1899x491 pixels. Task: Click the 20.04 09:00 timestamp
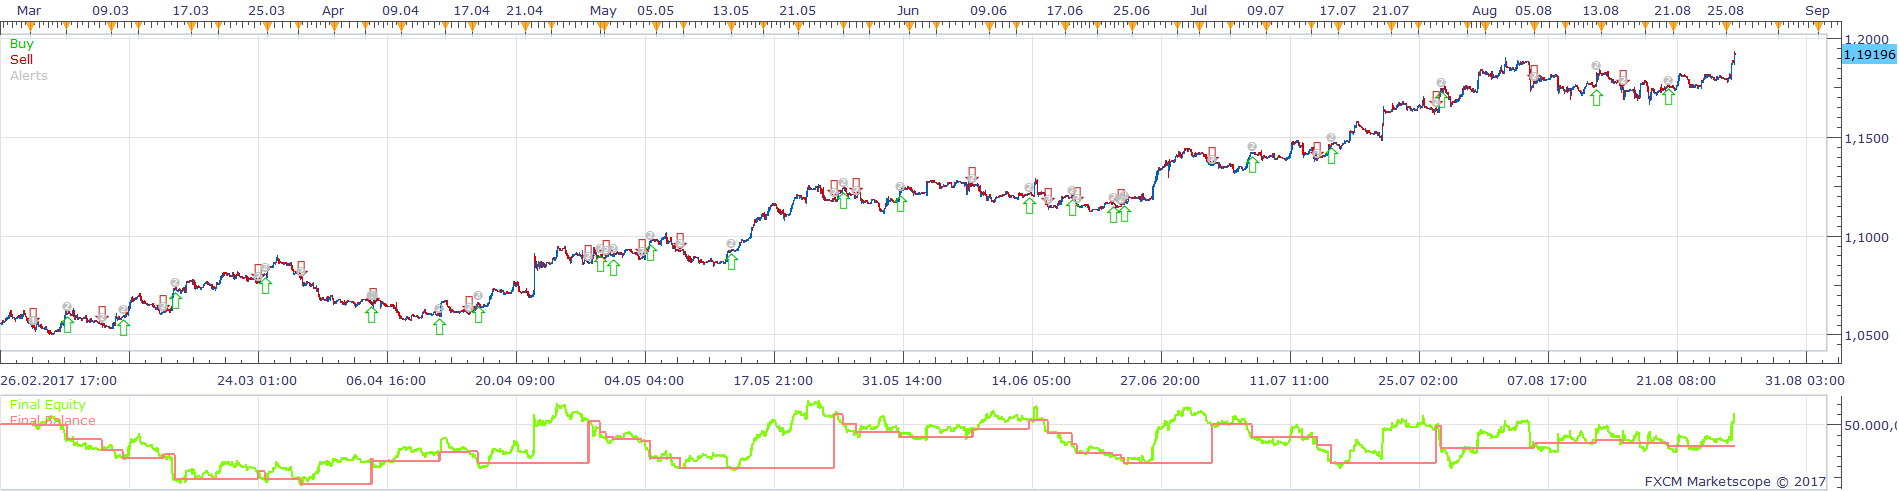(515, 381)
